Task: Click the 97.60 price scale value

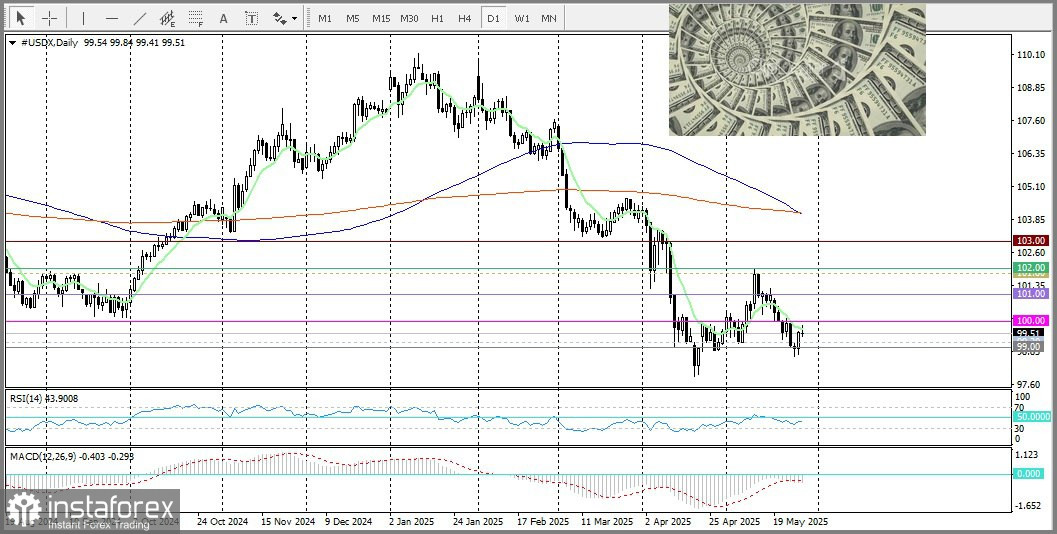Action: point(1027,384)
